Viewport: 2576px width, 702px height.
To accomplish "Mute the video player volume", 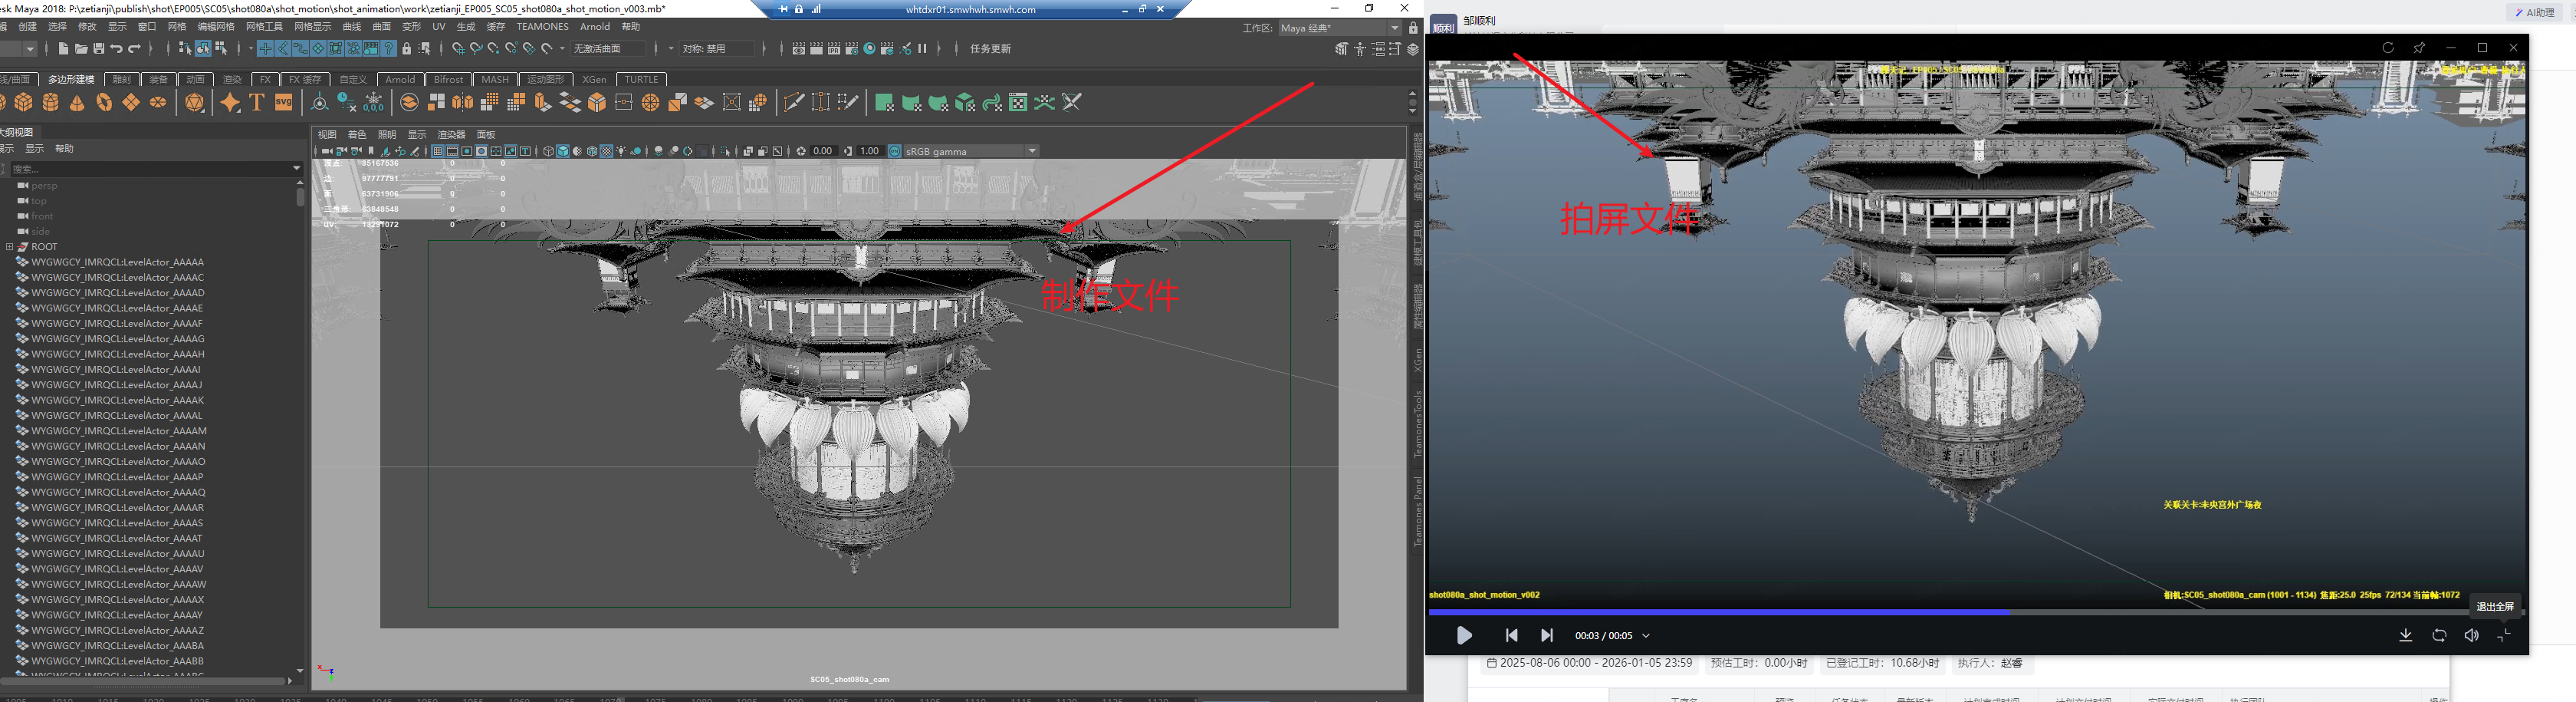I will coord(2472,636).
